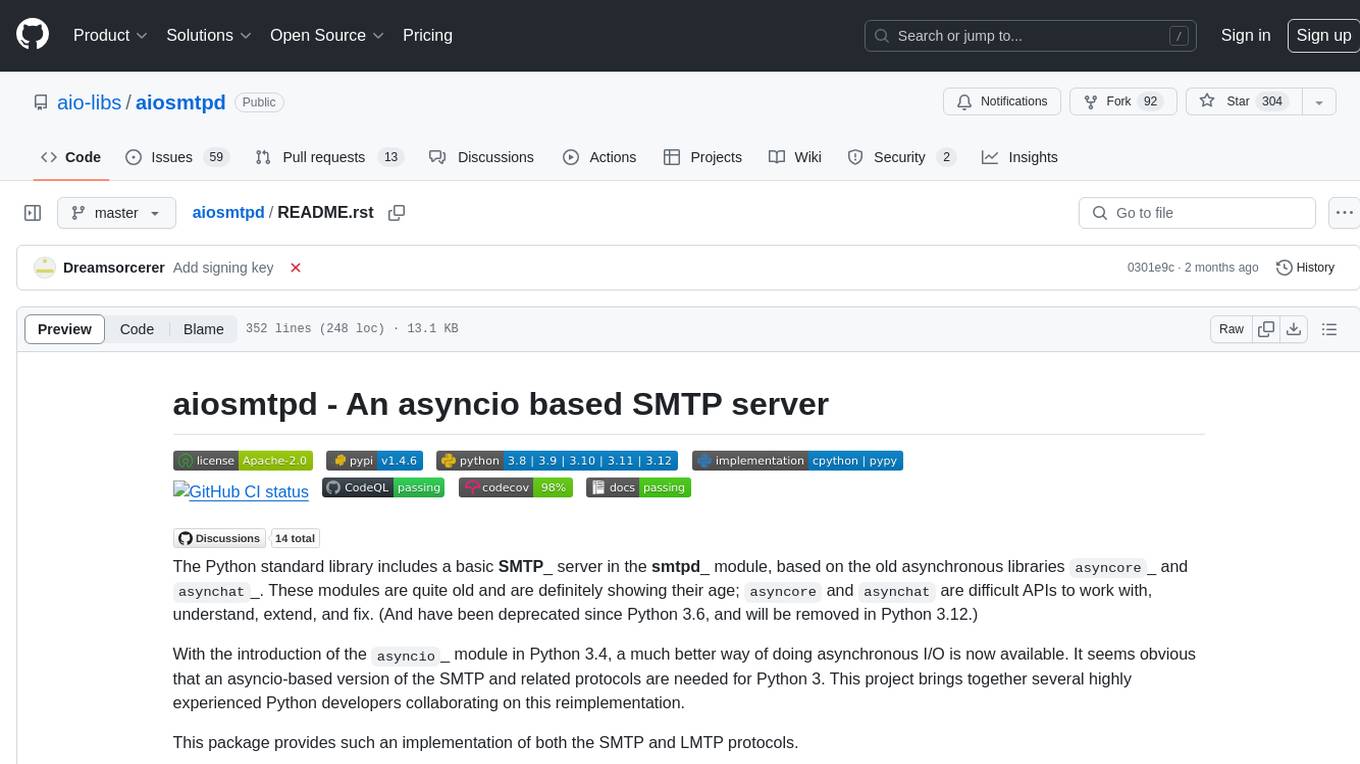Screen dimensions: 1360x764
Task: Open the GitHub CI status image link
Action: [241, 491]
